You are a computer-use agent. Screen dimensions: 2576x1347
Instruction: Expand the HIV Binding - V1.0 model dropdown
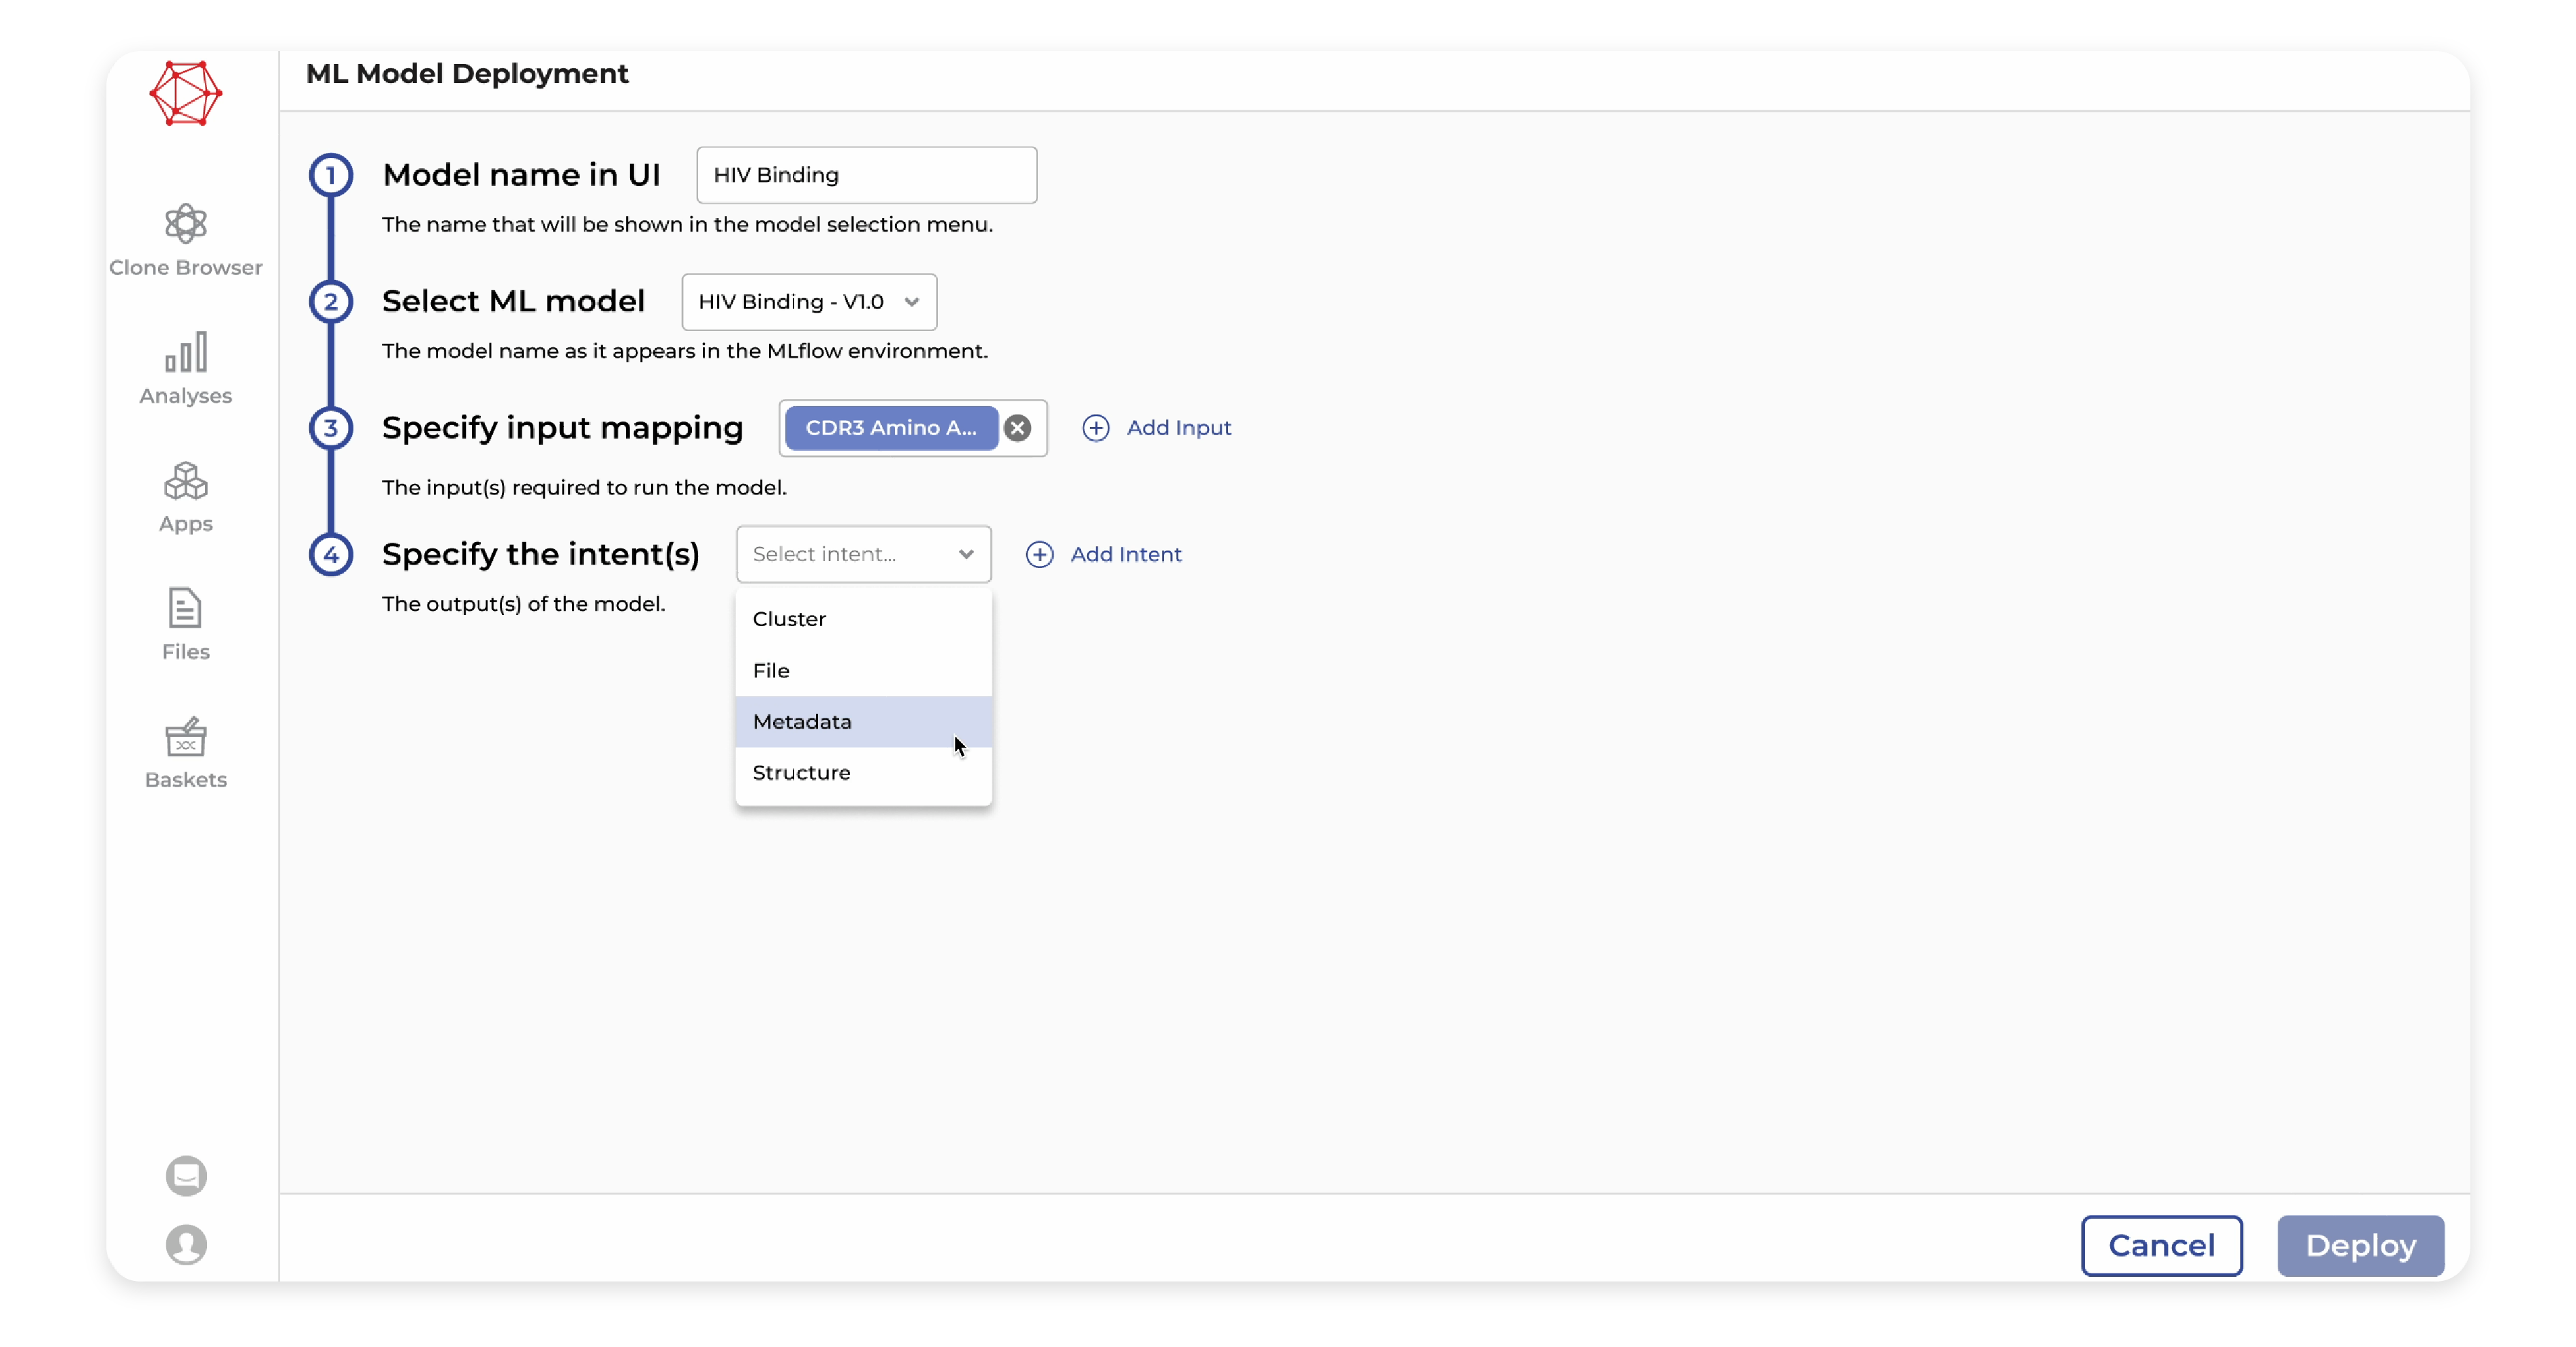click(809, 302)
